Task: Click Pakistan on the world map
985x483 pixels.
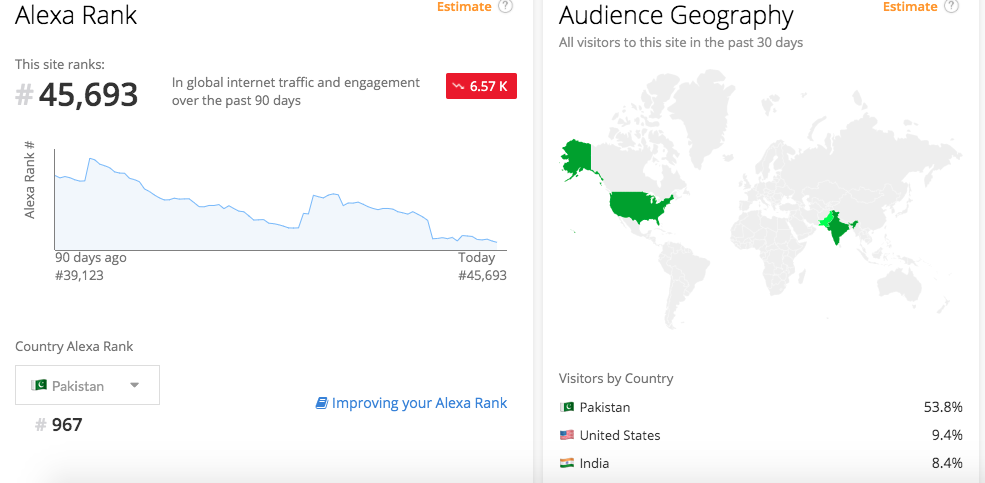Action: [x=826, y=221]
